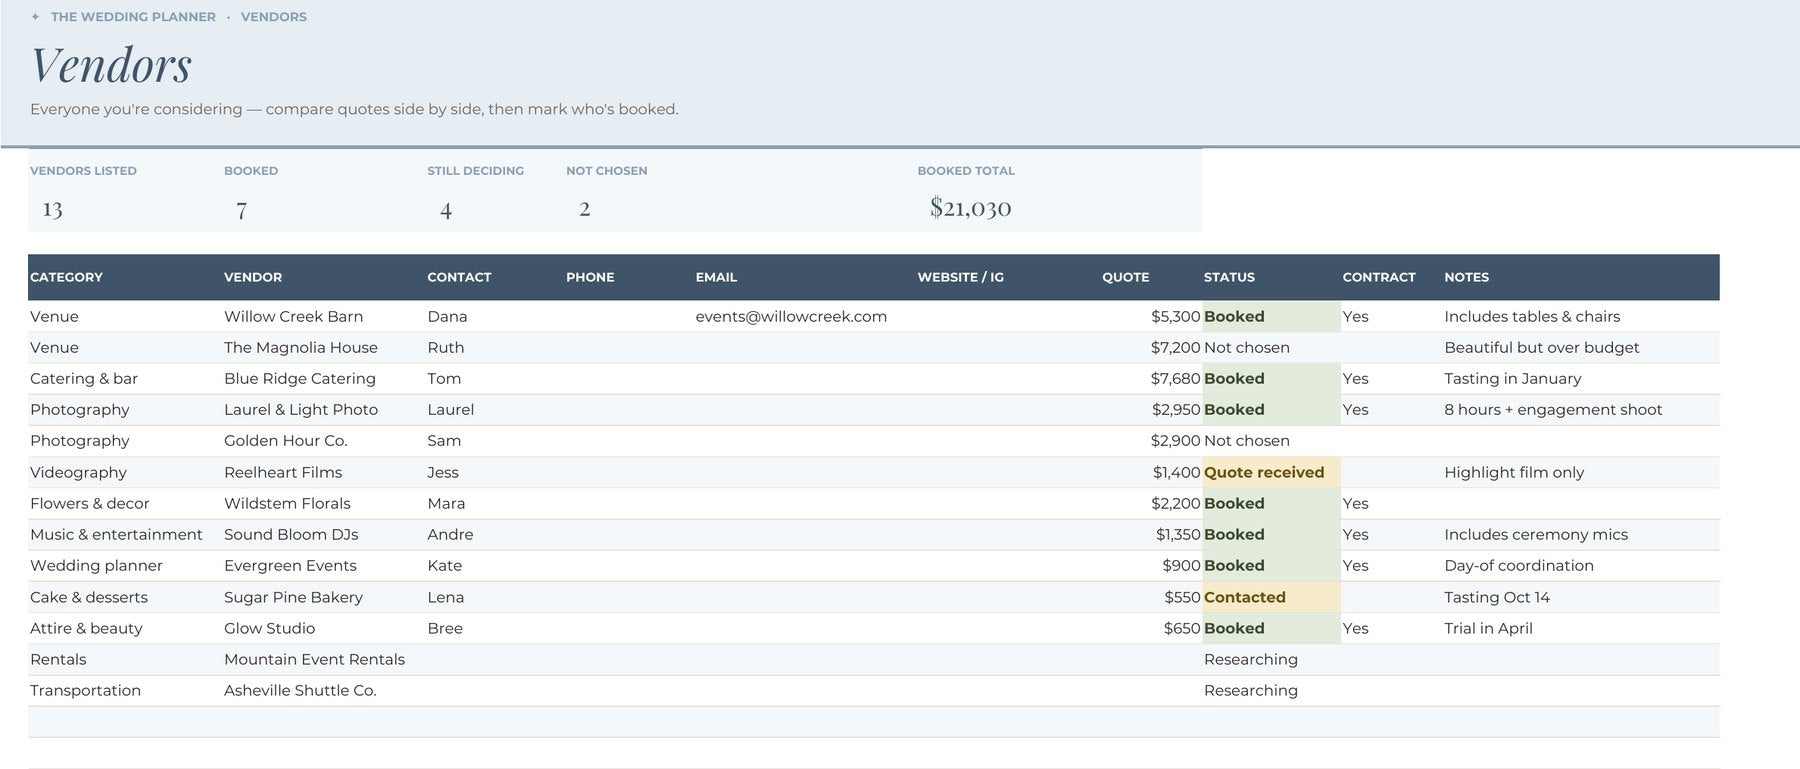The width and height of the screenshot is (1800, 769).
Task: Select the Category column header
Action: pyautogui.click(x=66, y=277)
